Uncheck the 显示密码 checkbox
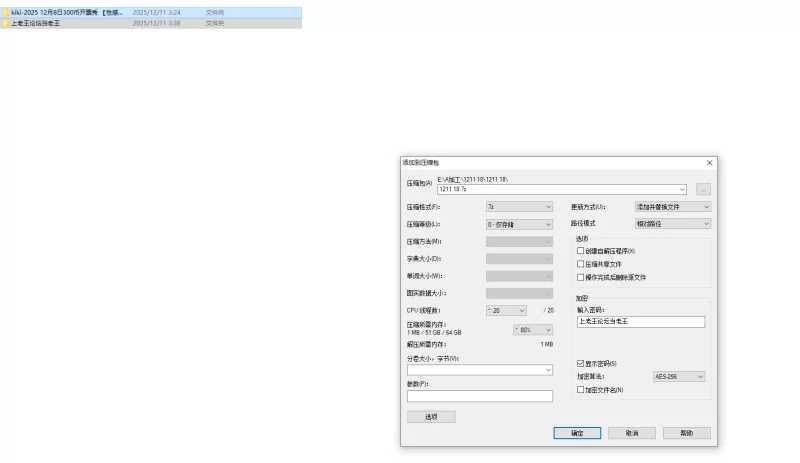800x463 pixels. point(580,363)
